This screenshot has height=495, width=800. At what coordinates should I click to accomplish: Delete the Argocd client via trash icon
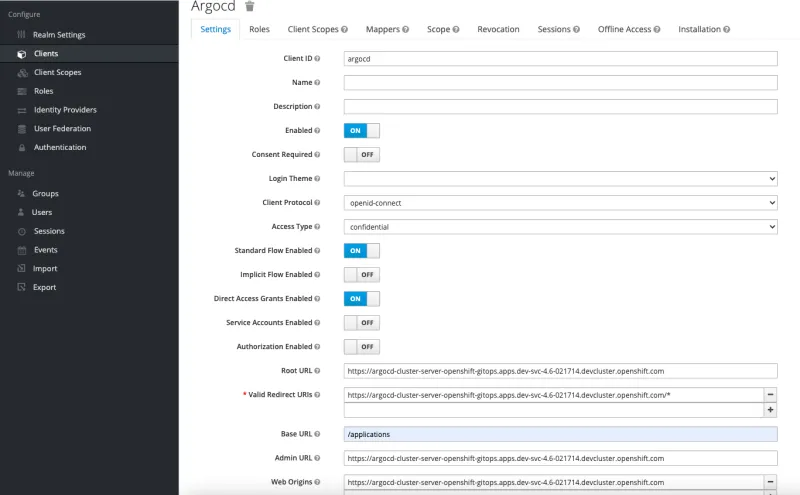249,6
